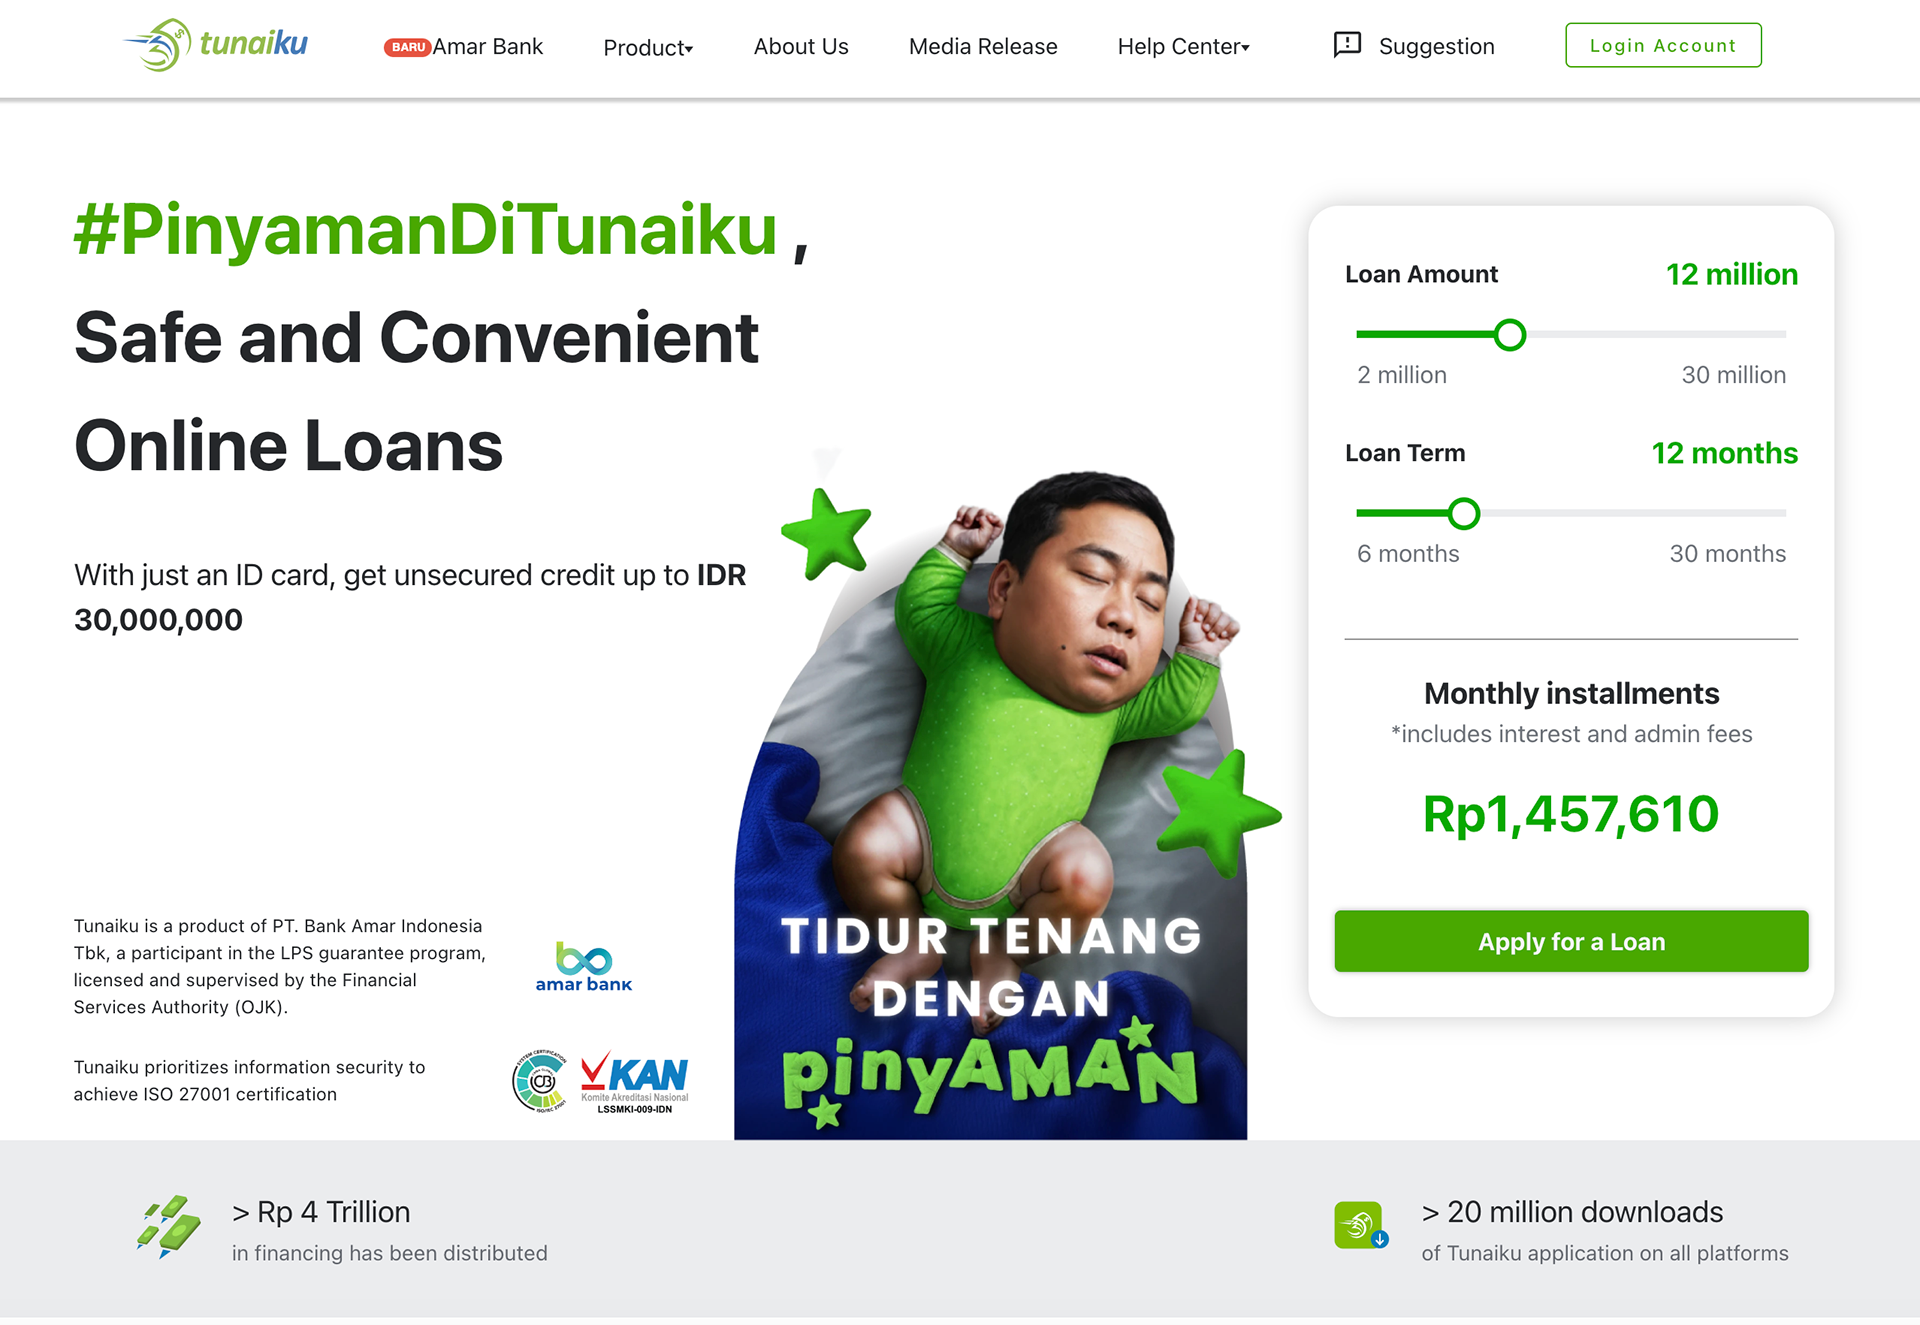
Task: Open the About Us page
Action: coord(801,46)
